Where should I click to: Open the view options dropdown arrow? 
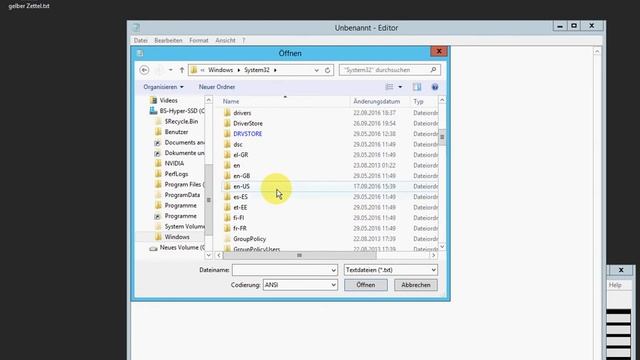coord(400,87)
